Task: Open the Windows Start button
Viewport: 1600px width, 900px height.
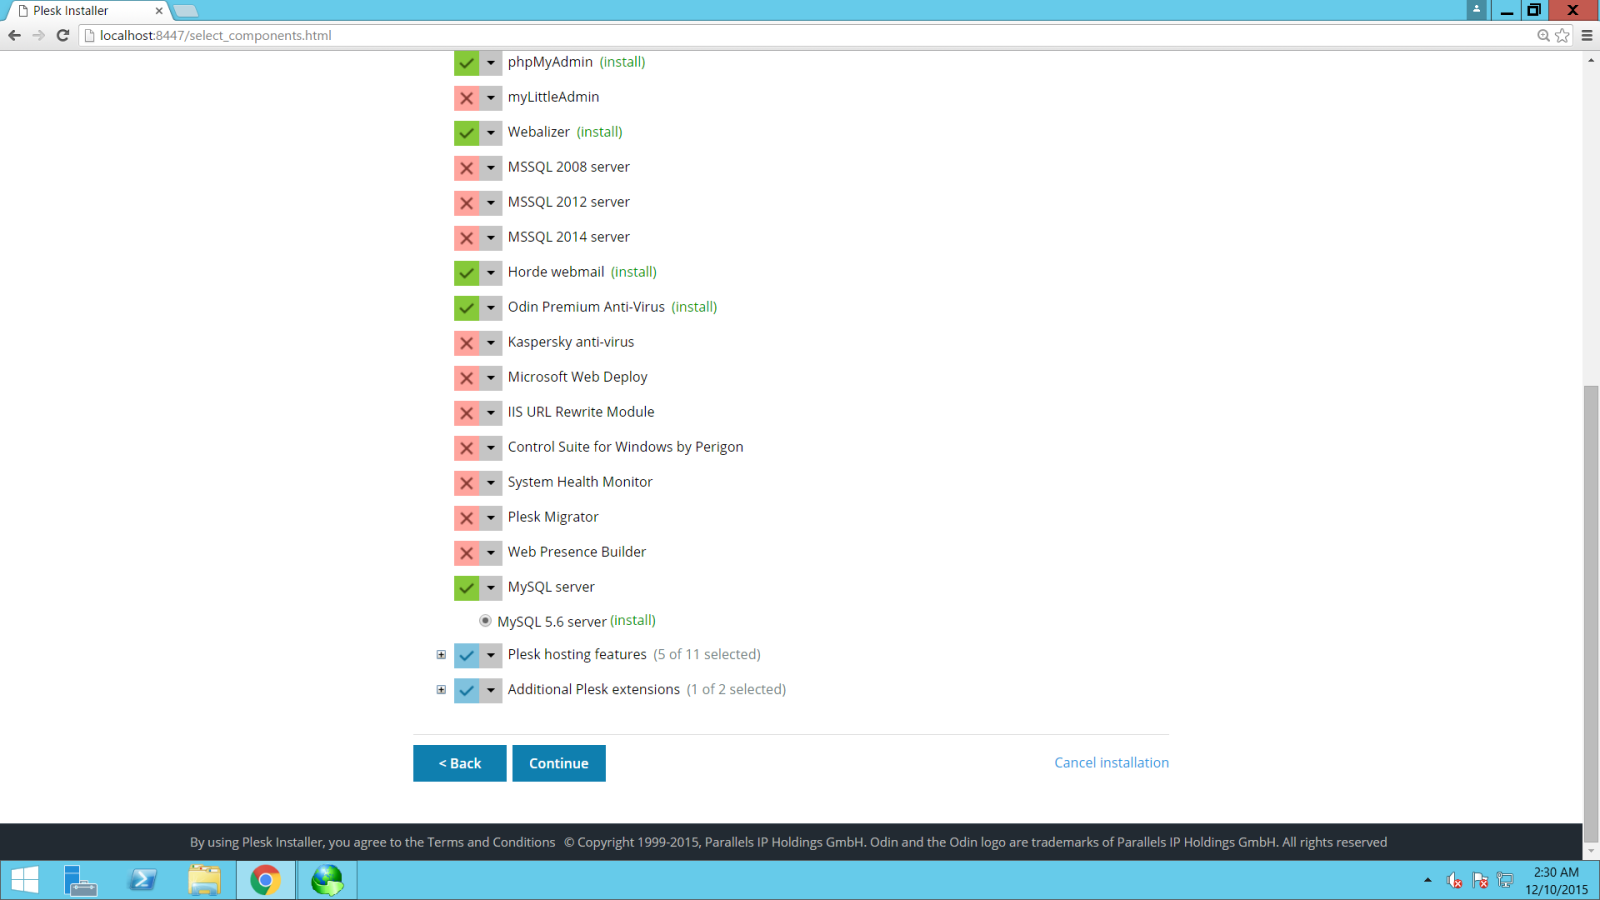Action: tap(25, 881)
